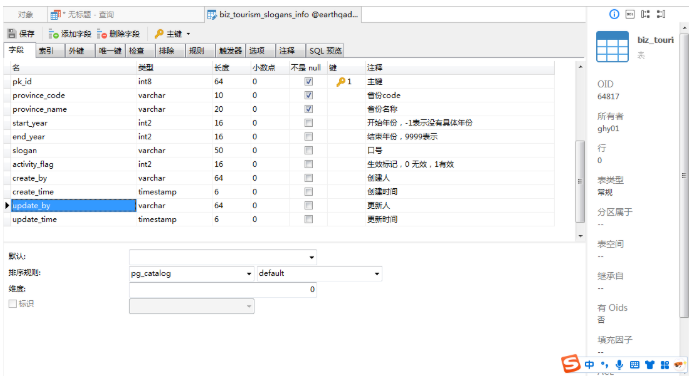
Task: Check Not null for activity_flag
Action: (308, 164)
